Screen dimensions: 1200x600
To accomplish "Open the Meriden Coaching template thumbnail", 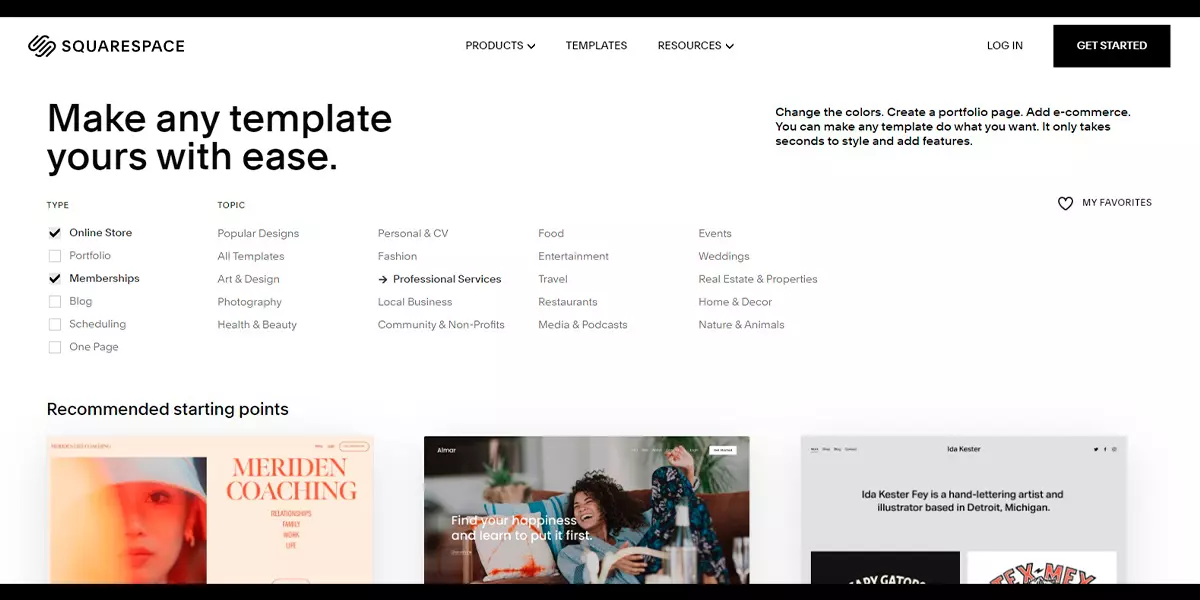I will [x=210, y=510].
